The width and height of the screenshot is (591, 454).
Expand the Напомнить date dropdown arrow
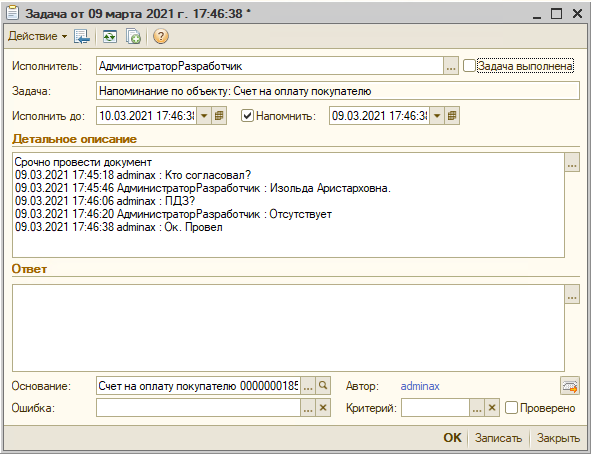tap(437, 116)
